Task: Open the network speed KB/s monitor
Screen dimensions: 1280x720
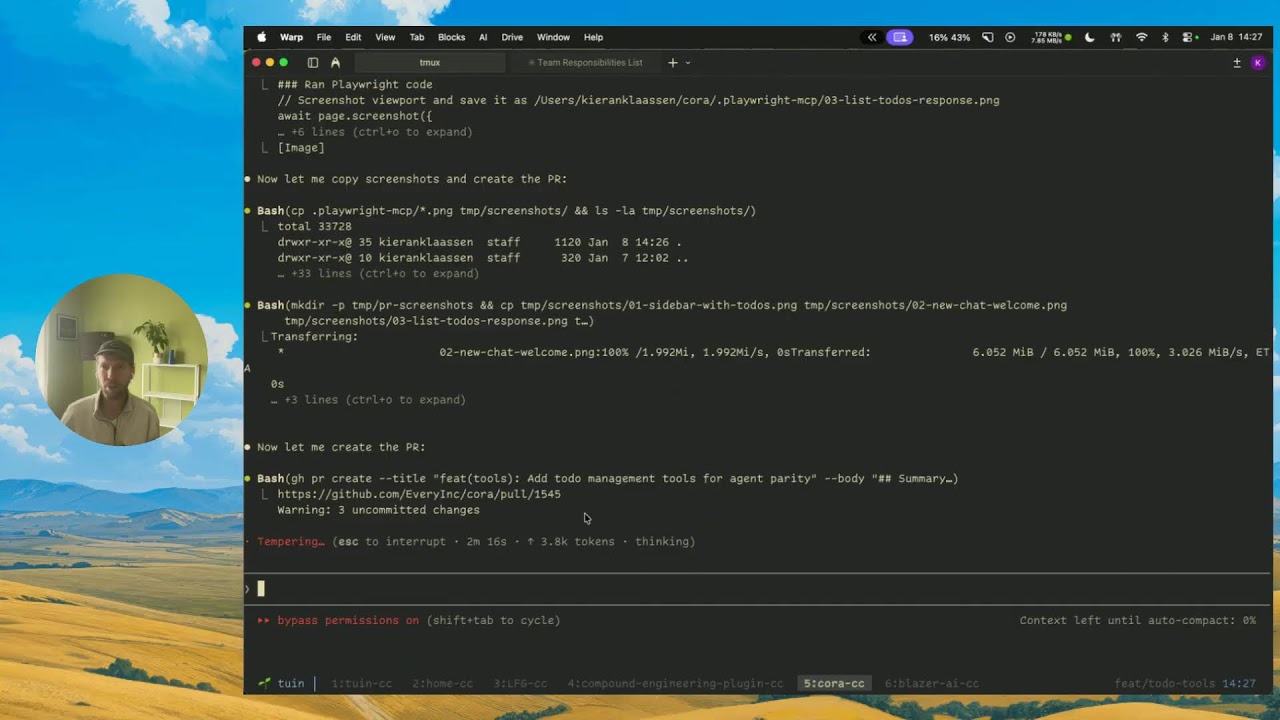Action: [1051, 37]
